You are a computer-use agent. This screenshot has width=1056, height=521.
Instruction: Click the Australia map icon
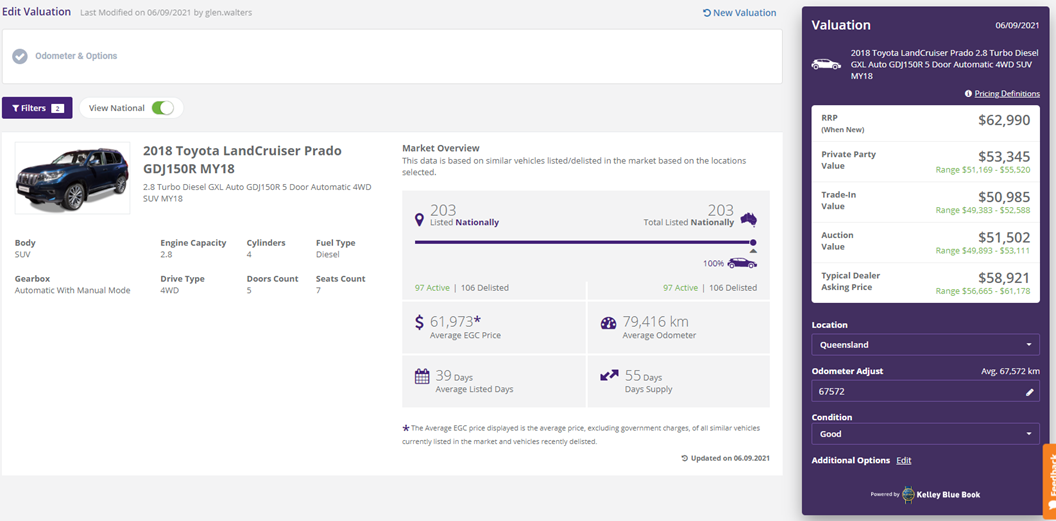[748, 219]
